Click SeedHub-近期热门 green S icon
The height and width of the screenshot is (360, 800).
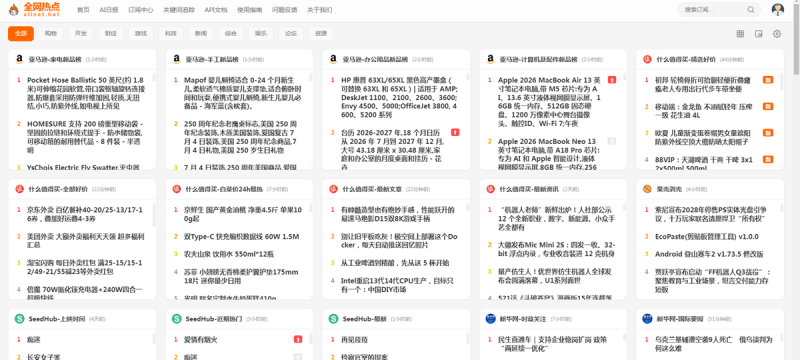click(177, 319)
